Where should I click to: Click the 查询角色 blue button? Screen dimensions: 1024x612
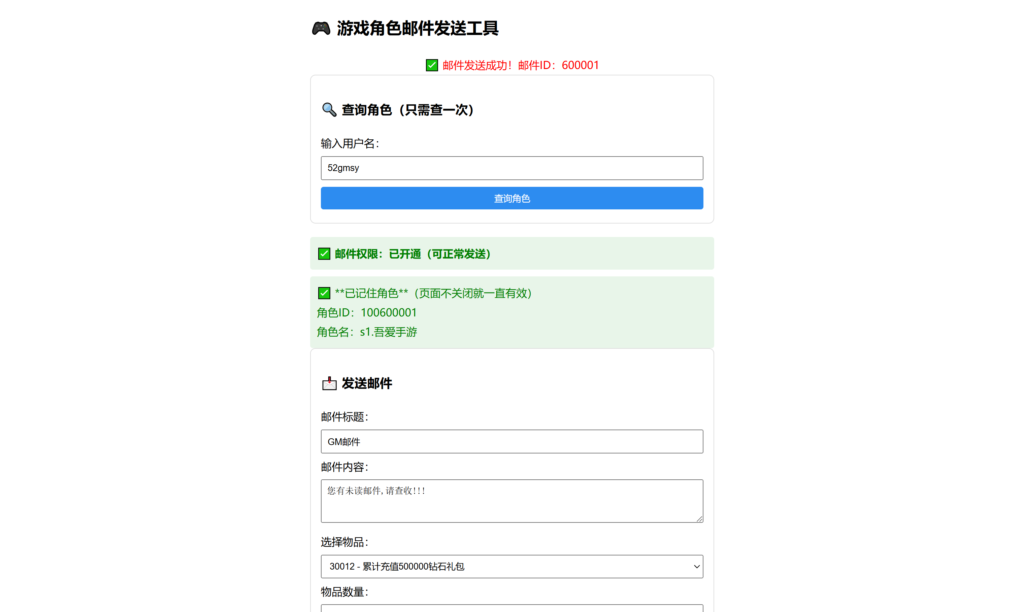click(512, 198)
